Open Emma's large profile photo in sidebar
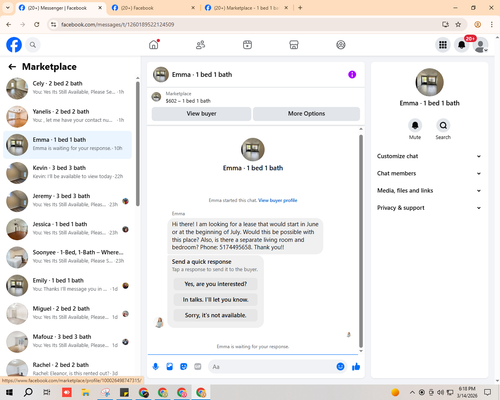Screen dimensions: 500x400 point(429,82)
